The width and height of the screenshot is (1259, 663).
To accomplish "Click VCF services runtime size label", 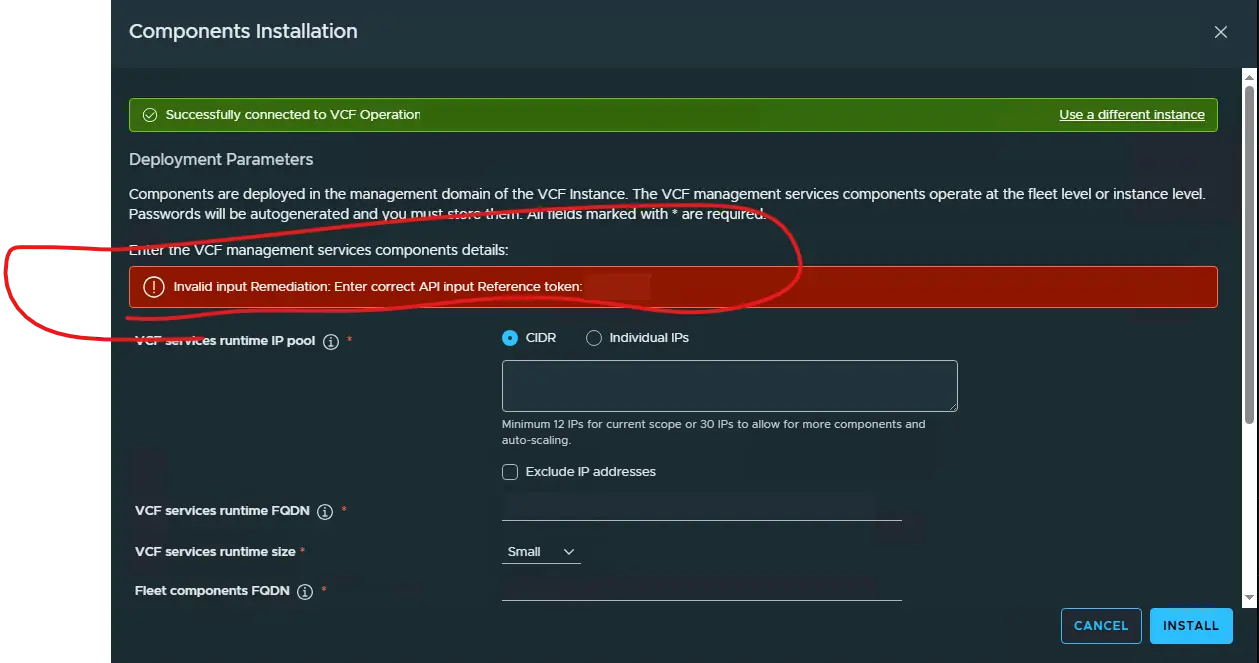I will [x=215, y=552].
